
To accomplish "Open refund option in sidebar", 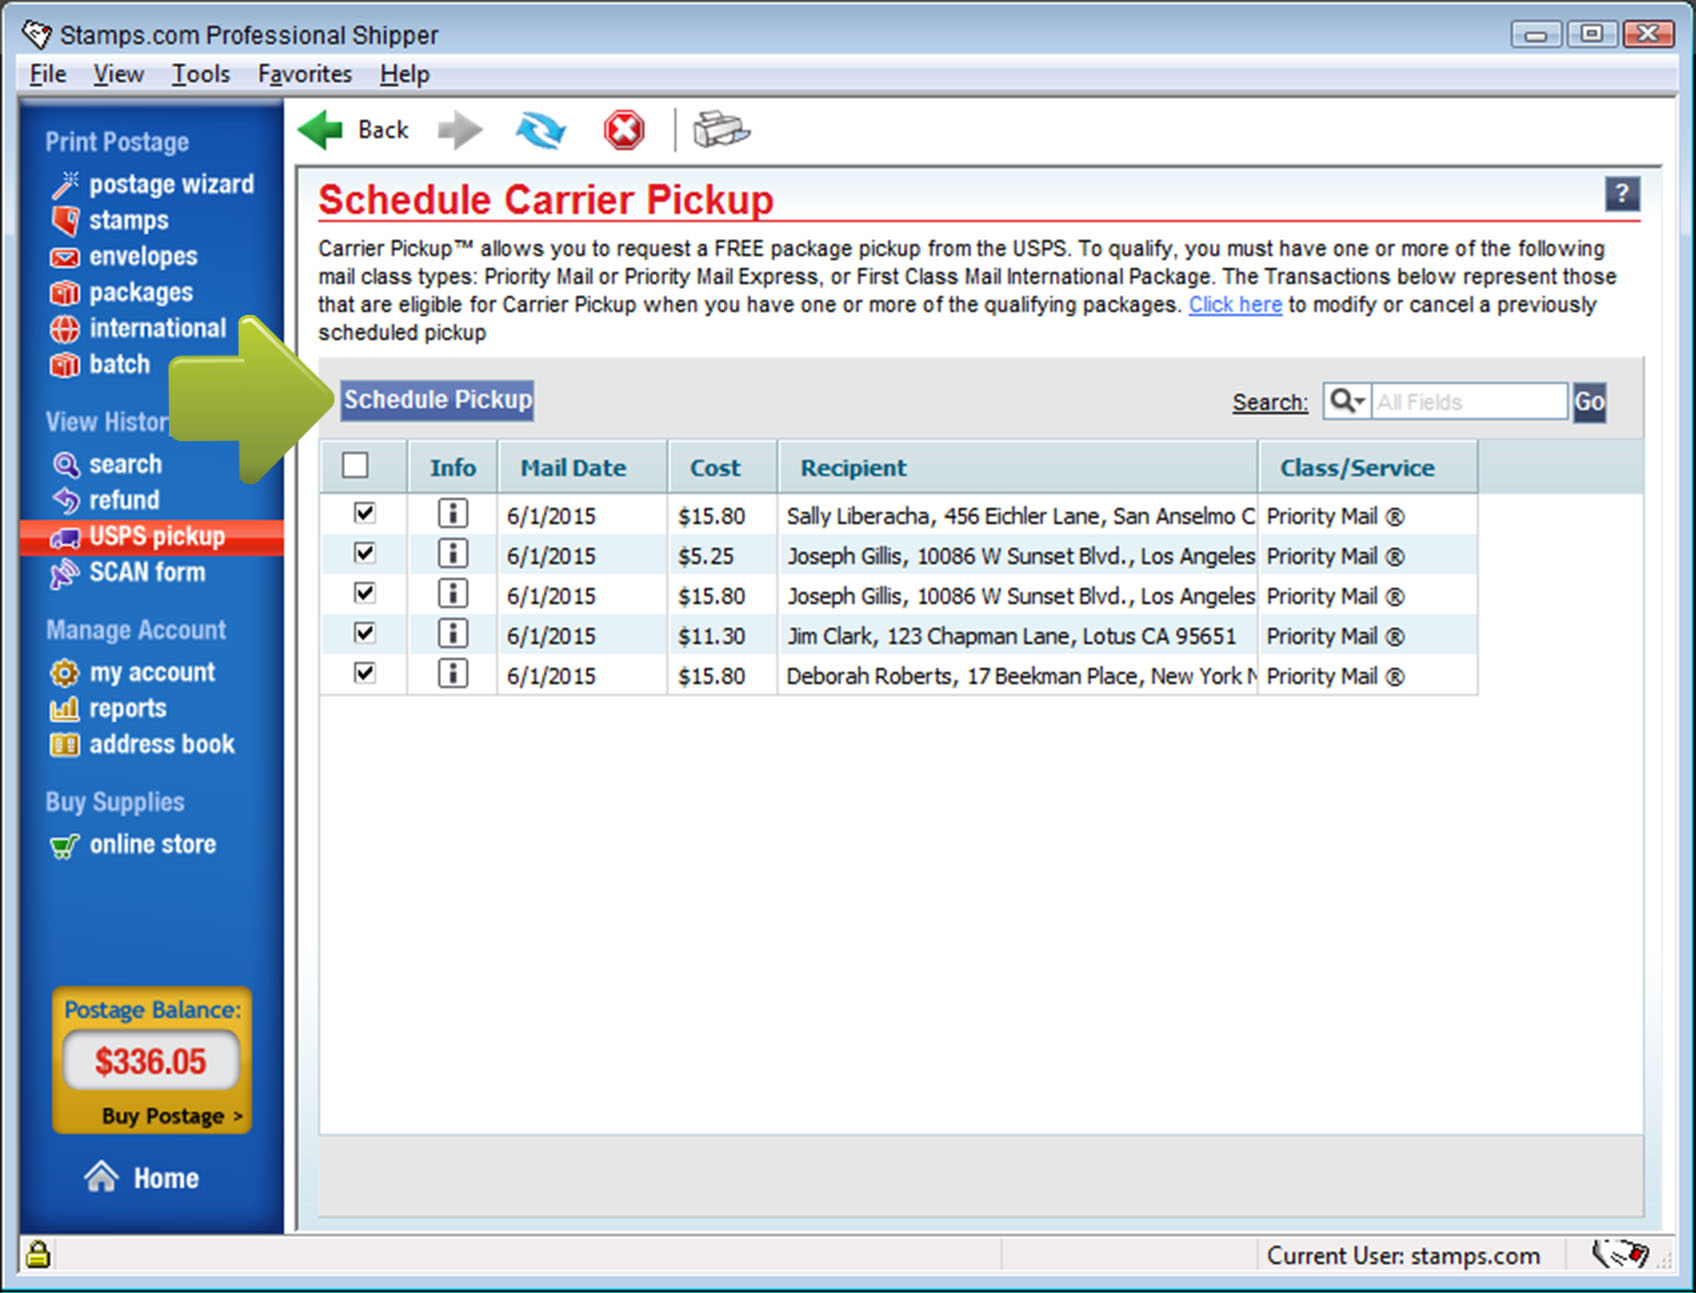I will [x=106, y=500].
